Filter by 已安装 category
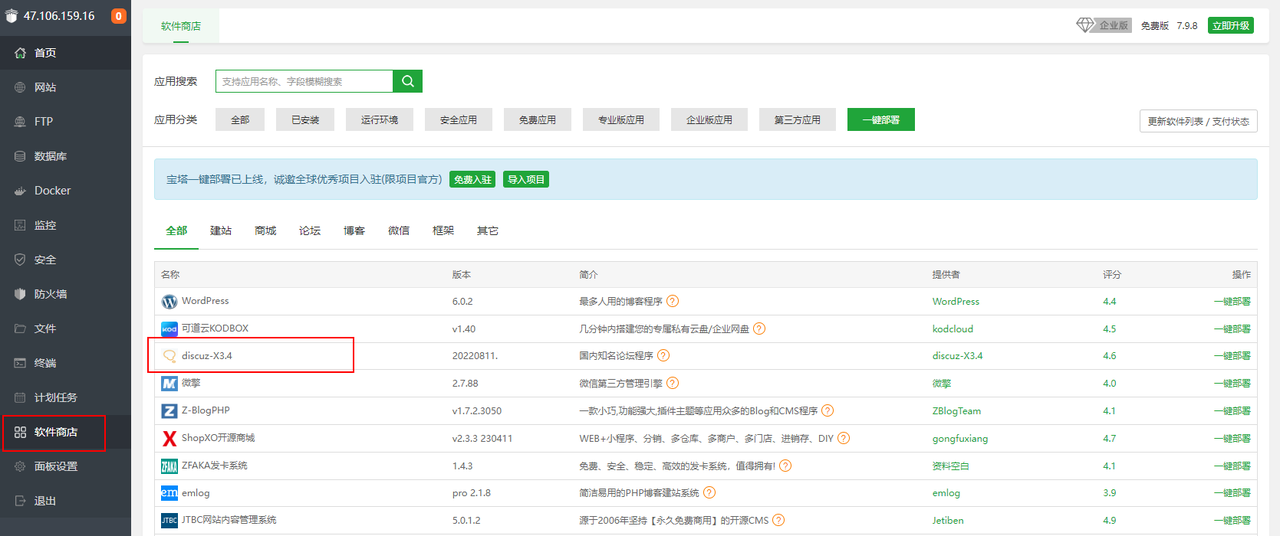Viewport: 1280px width, 536px height. 305,120
